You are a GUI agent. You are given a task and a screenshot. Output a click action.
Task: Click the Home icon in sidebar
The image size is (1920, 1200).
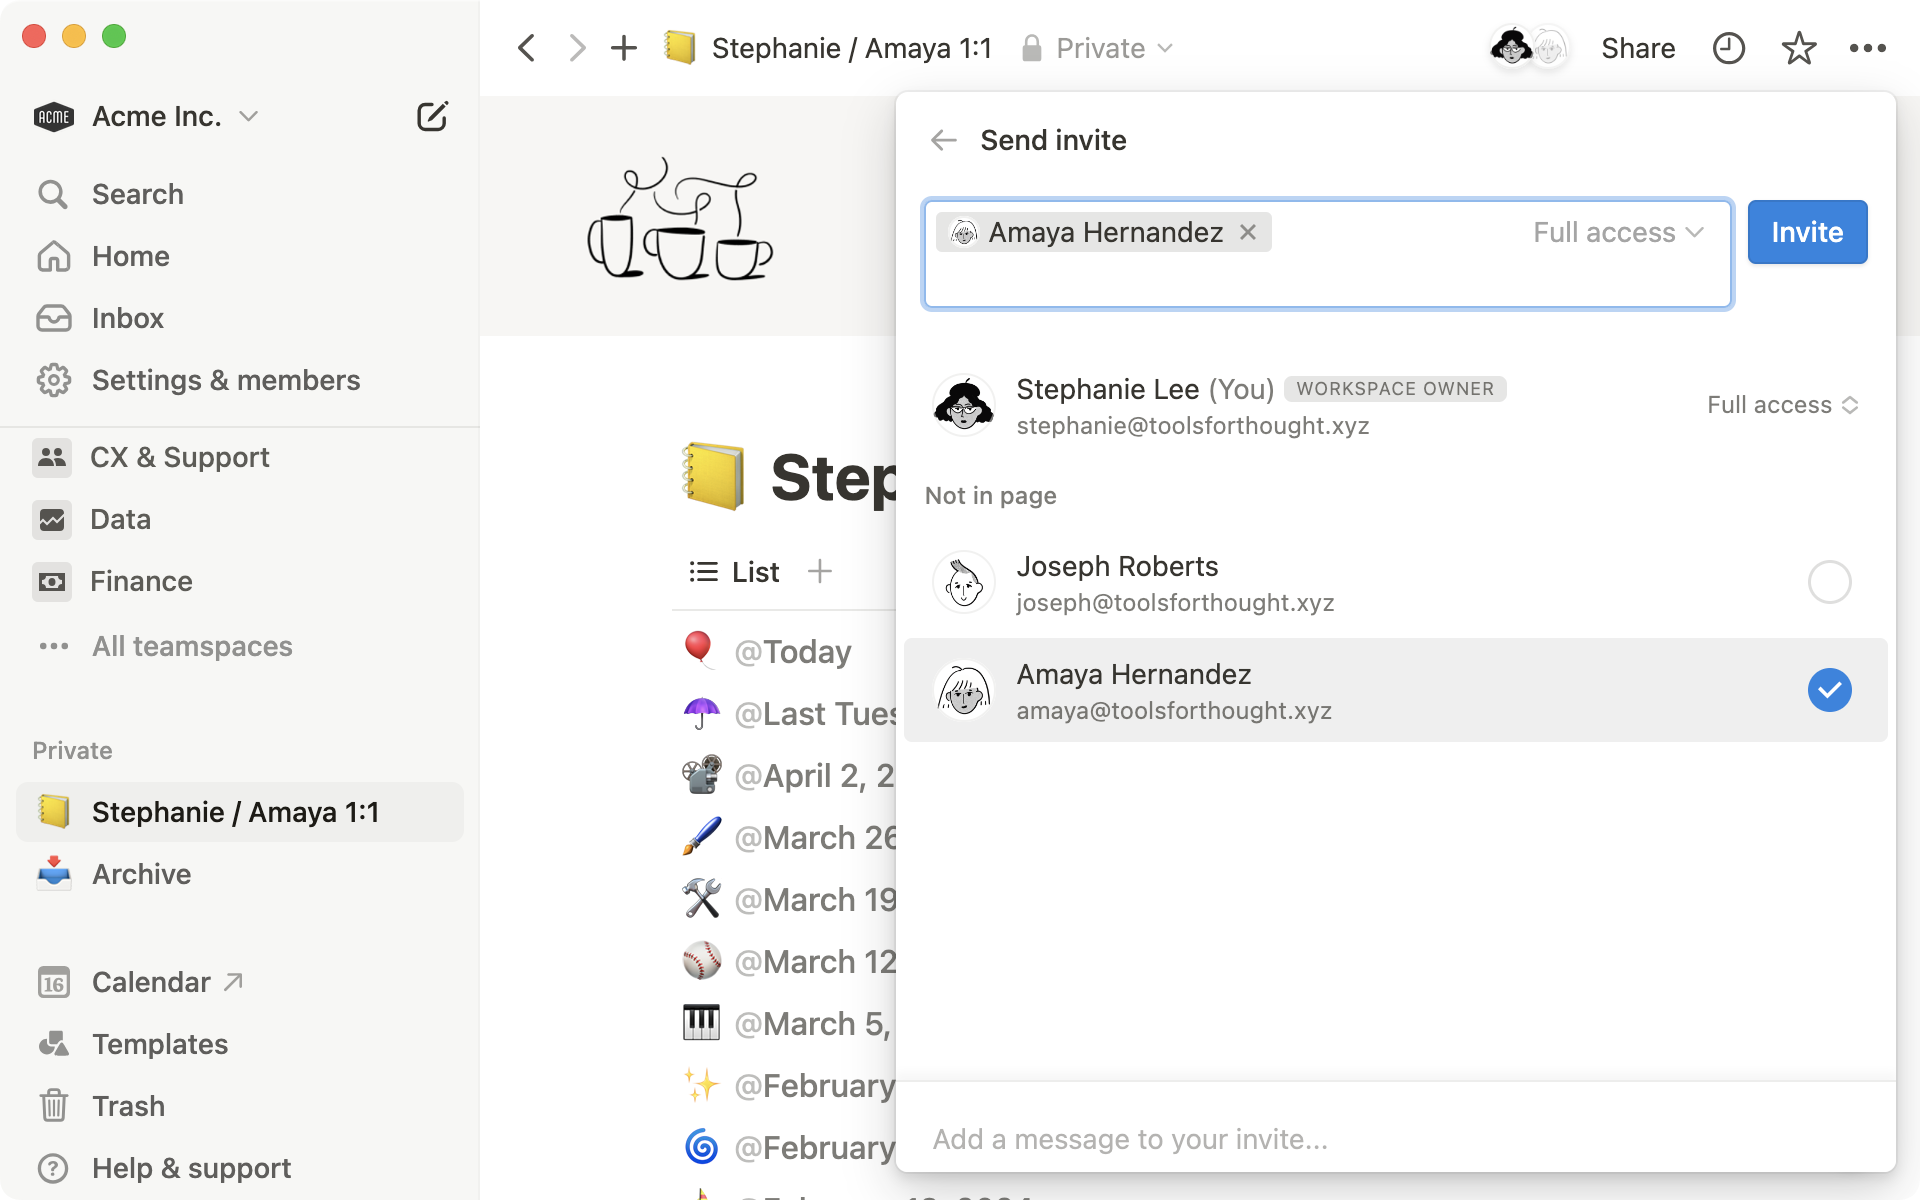coord(51,256)
